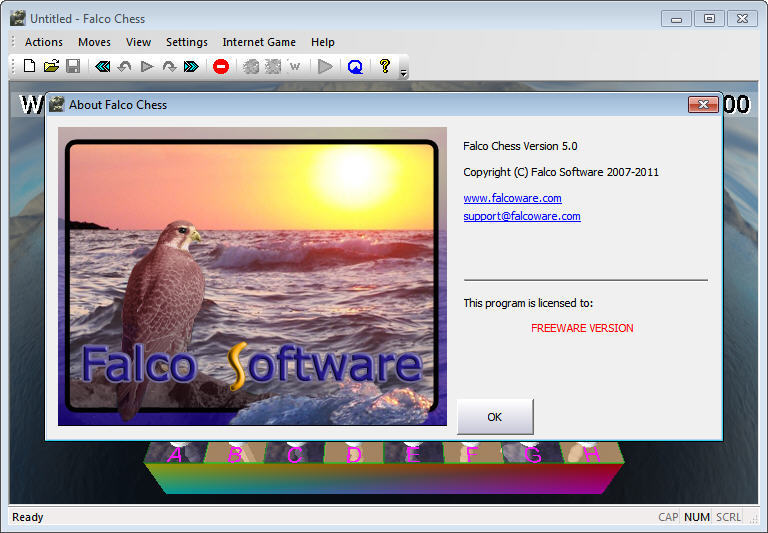Click the blue Q toolbar icon

355,66
